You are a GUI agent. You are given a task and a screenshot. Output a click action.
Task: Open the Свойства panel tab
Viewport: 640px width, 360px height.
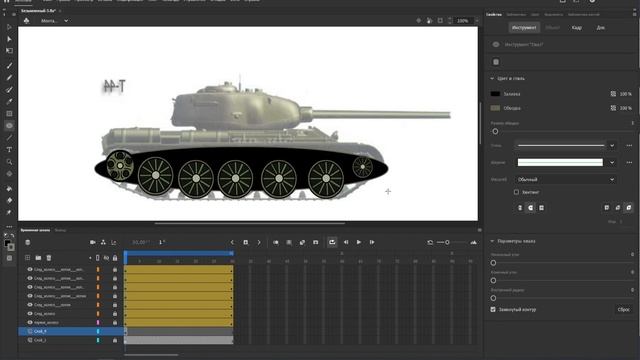[494, 14]
